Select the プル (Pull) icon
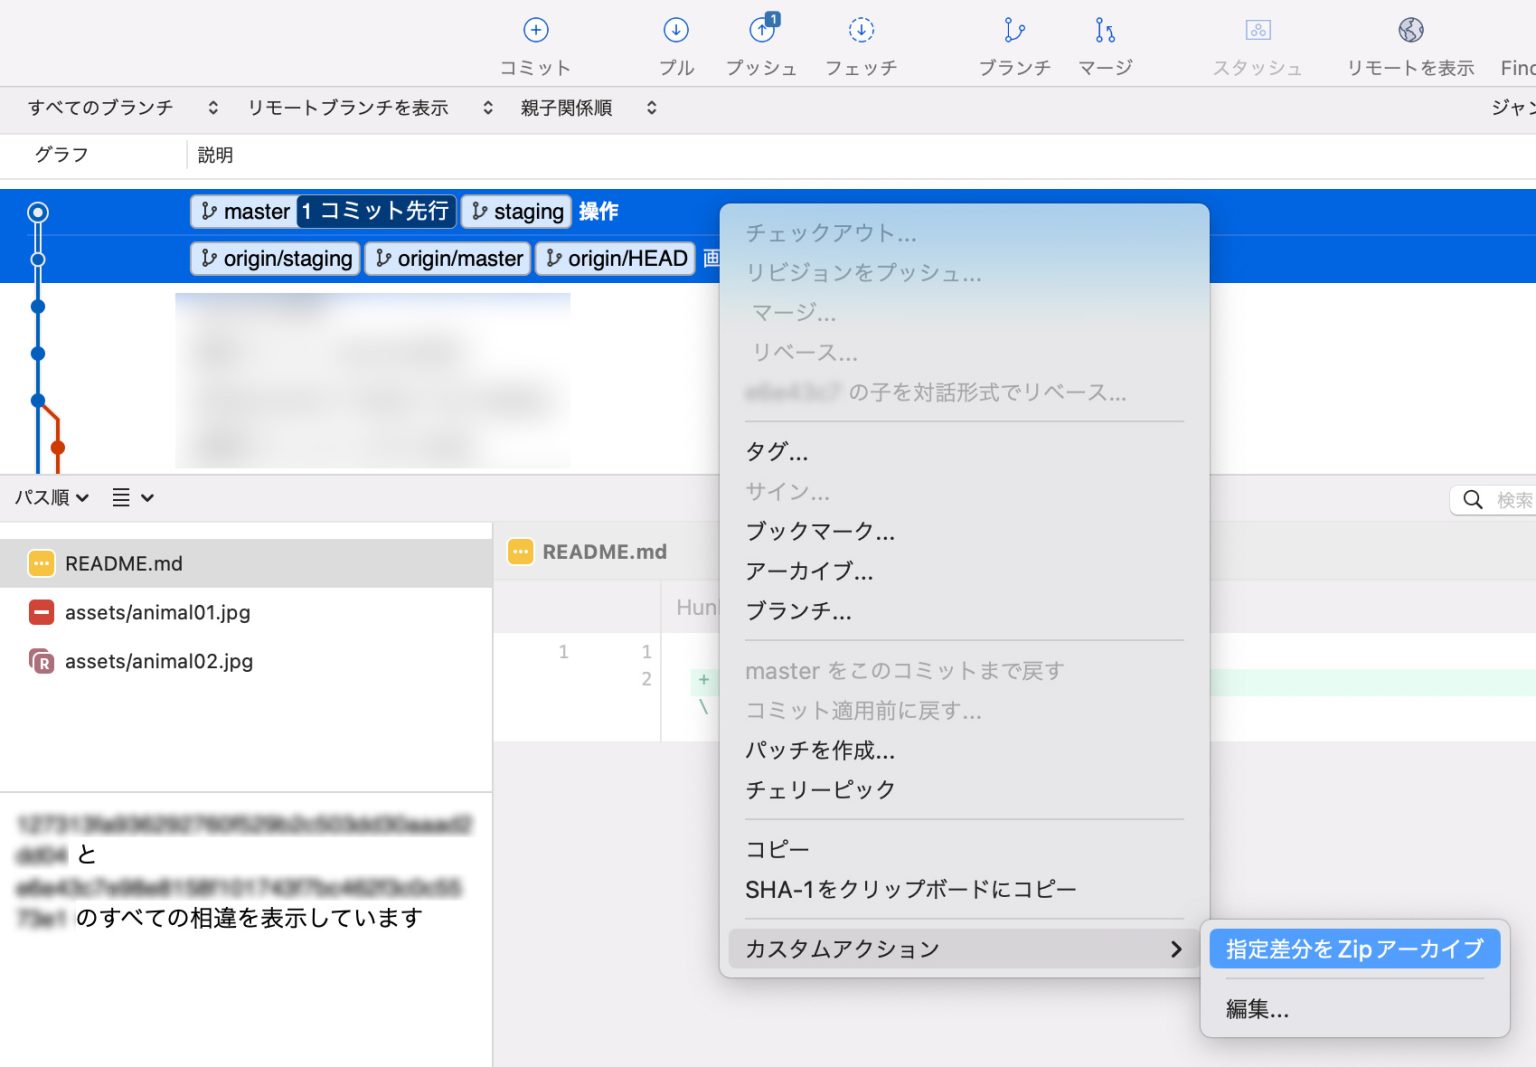1536x1067 pixels. 676,42
